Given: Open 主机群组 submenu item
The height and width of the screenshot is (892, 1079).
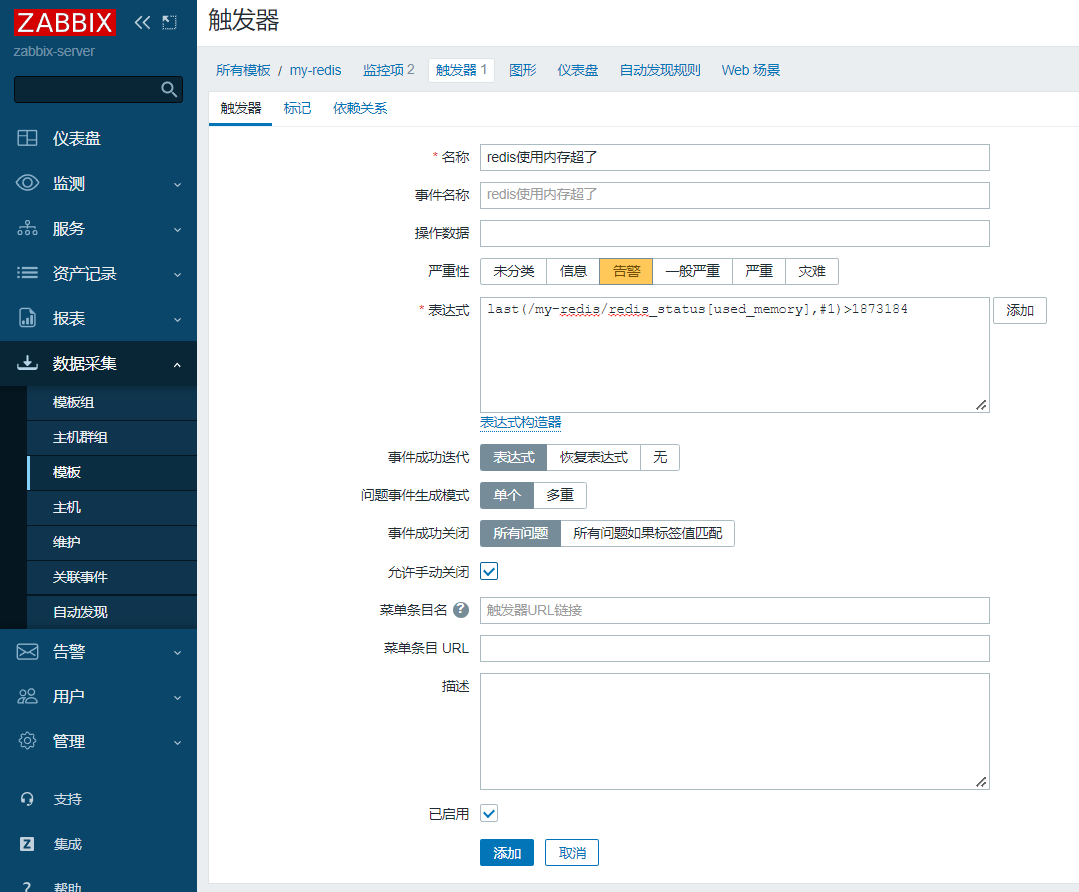Looking at the screenshot, I should [x=111, y=438].
